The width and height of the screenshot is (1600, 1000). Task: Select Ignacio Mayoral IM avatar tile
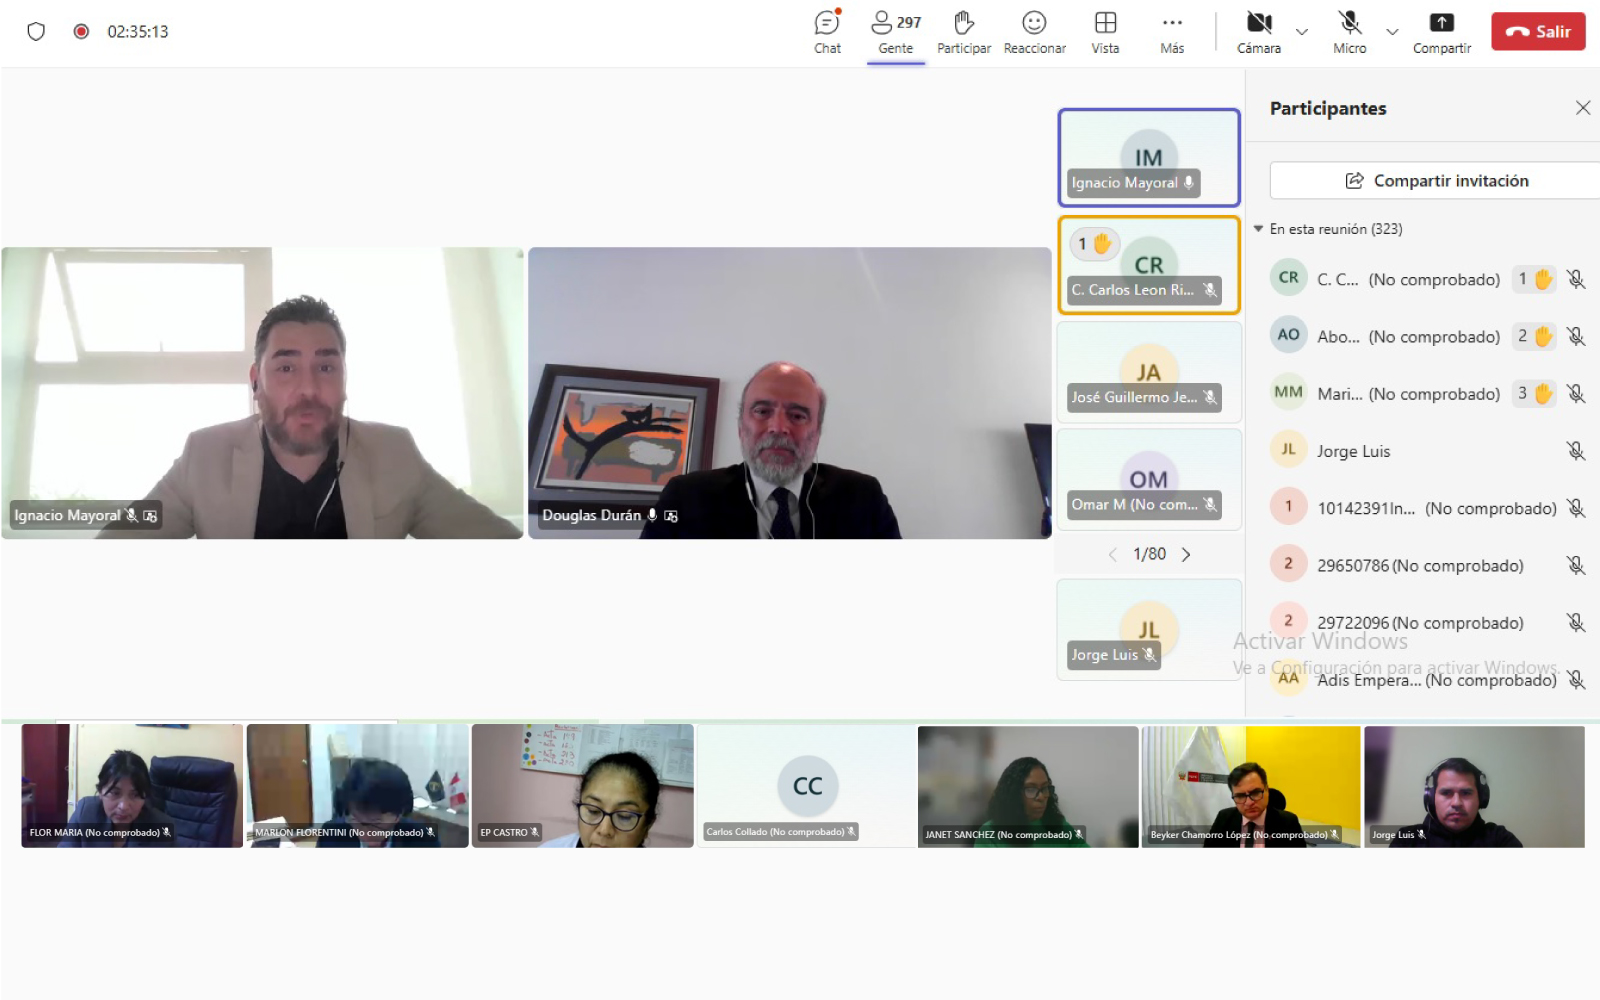(x=1149, y=157)
